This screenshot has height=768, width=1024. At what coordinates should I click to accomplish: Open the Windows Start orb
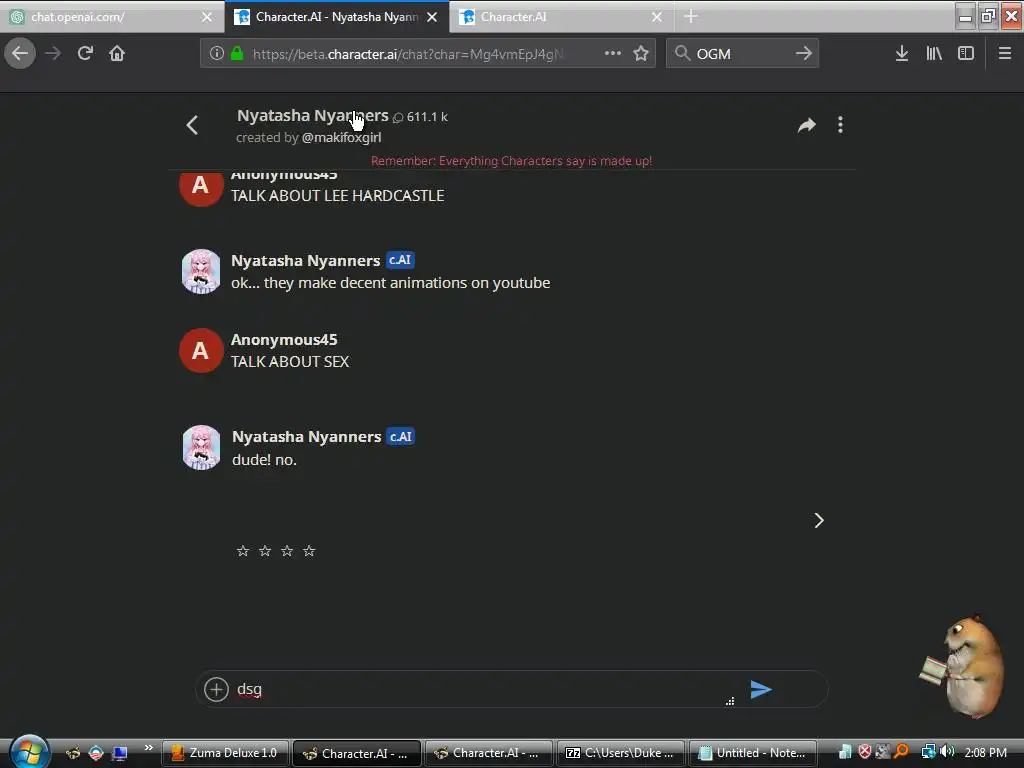29,752
